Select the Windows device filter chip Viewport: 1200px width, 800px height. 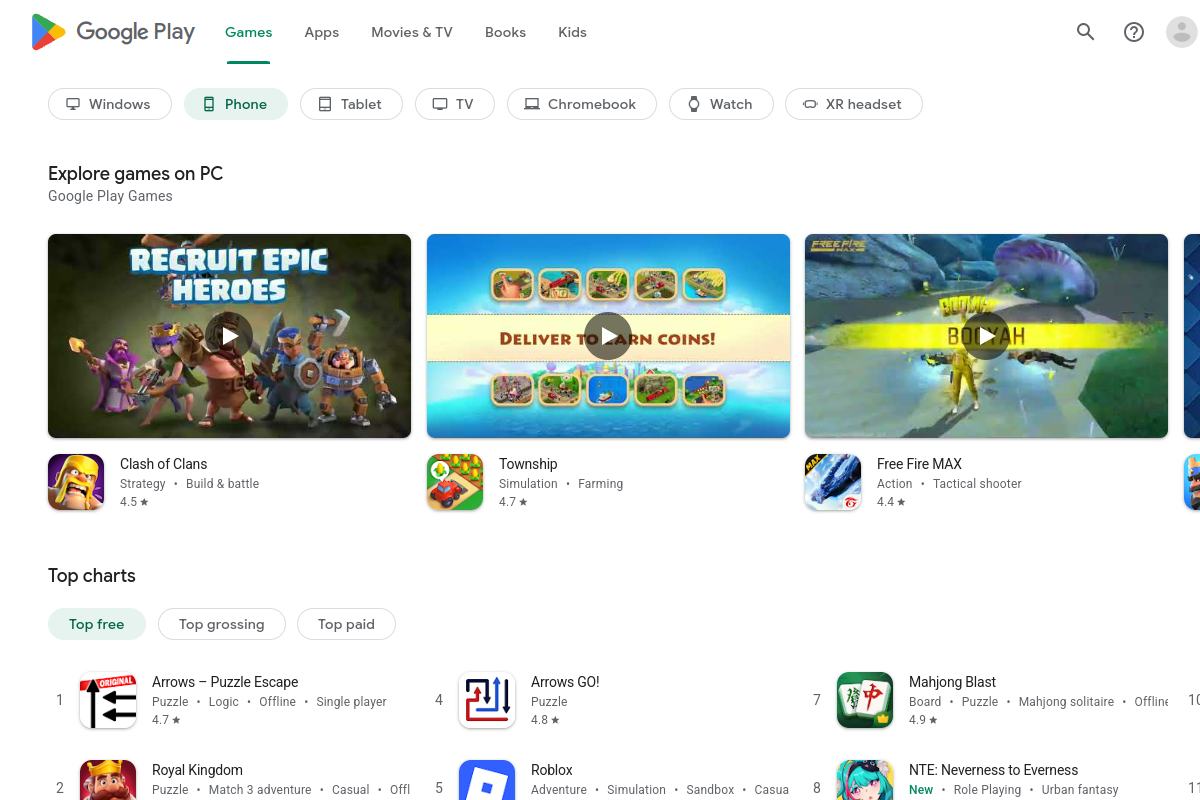tap(110, 104)
